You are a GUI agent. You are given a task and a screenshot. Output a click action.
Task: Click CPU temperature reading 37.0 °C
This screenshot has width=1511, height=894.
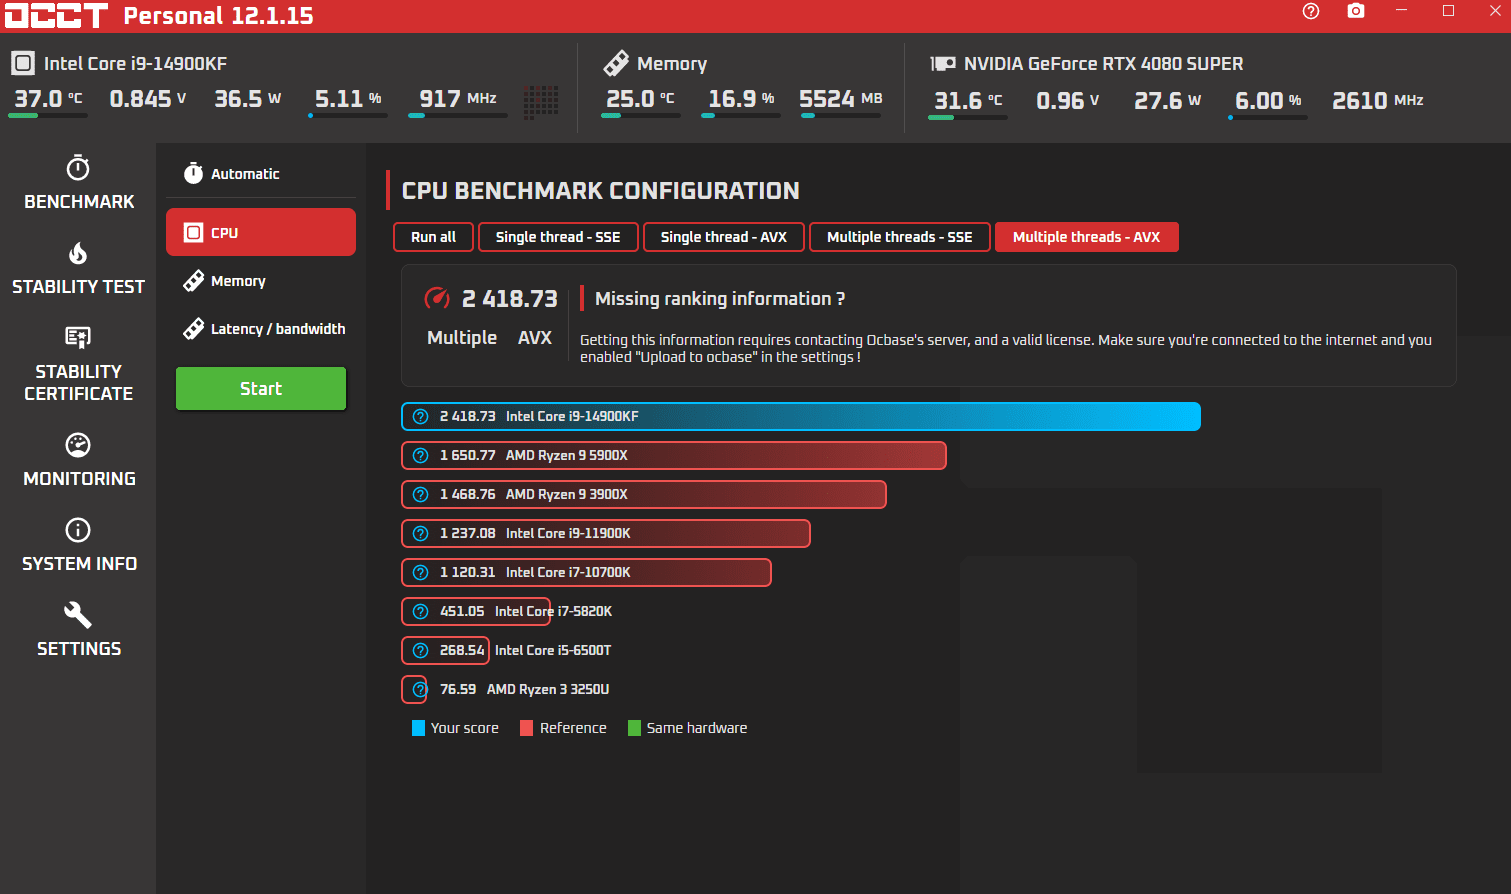click(x=48, y=99)
